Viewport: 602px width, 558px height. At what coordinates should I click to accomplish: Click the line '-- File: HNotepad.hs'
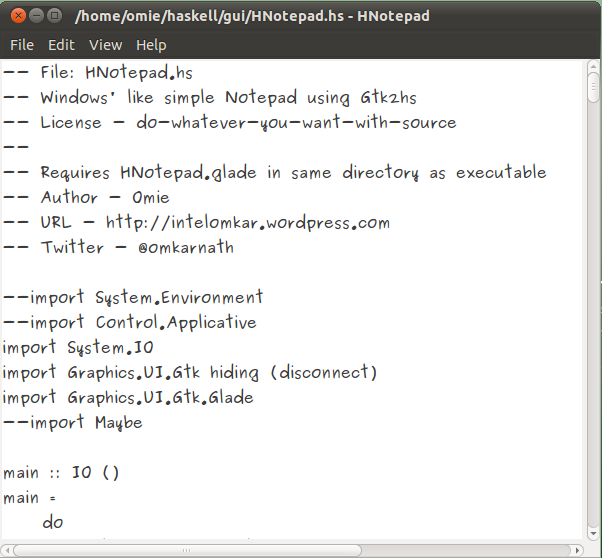(98, 73)
